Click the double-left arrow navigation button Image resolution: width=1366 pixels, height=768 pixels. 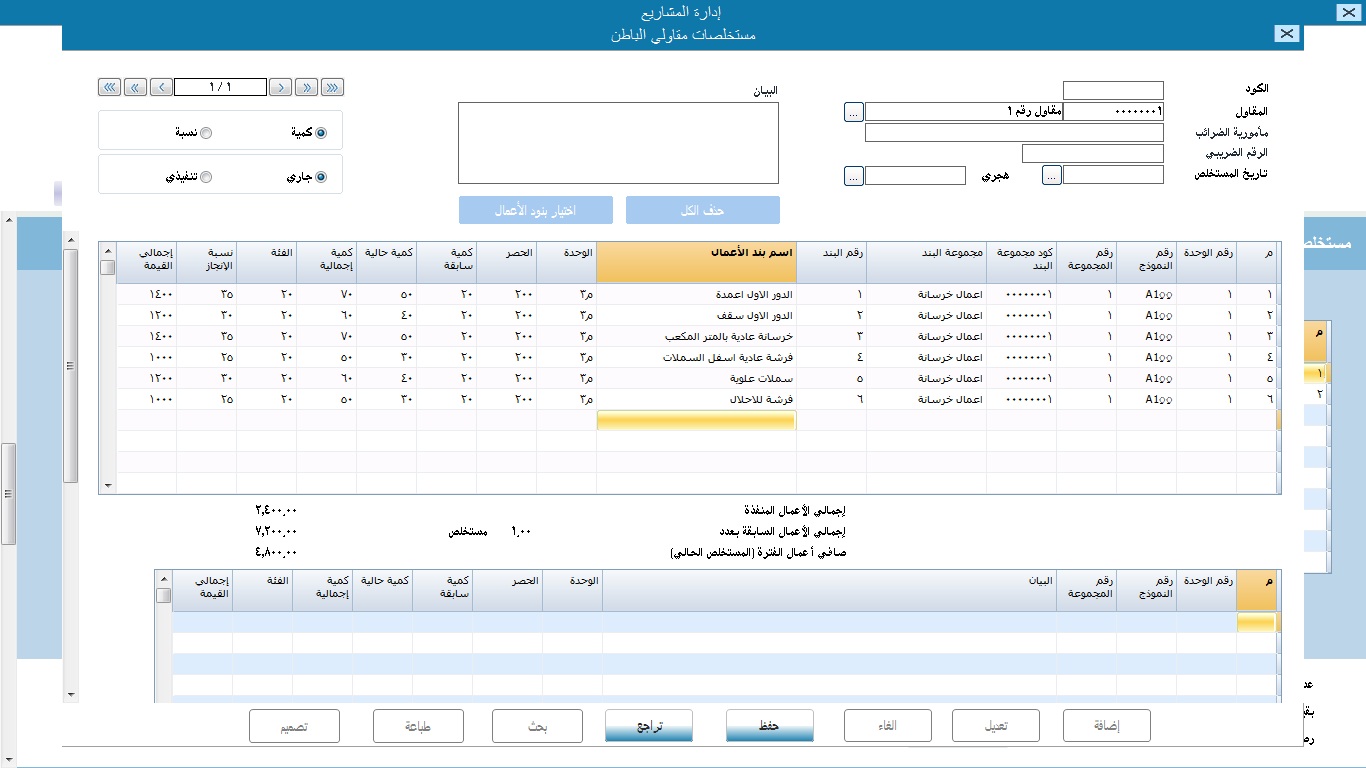(x=135, y=87)
